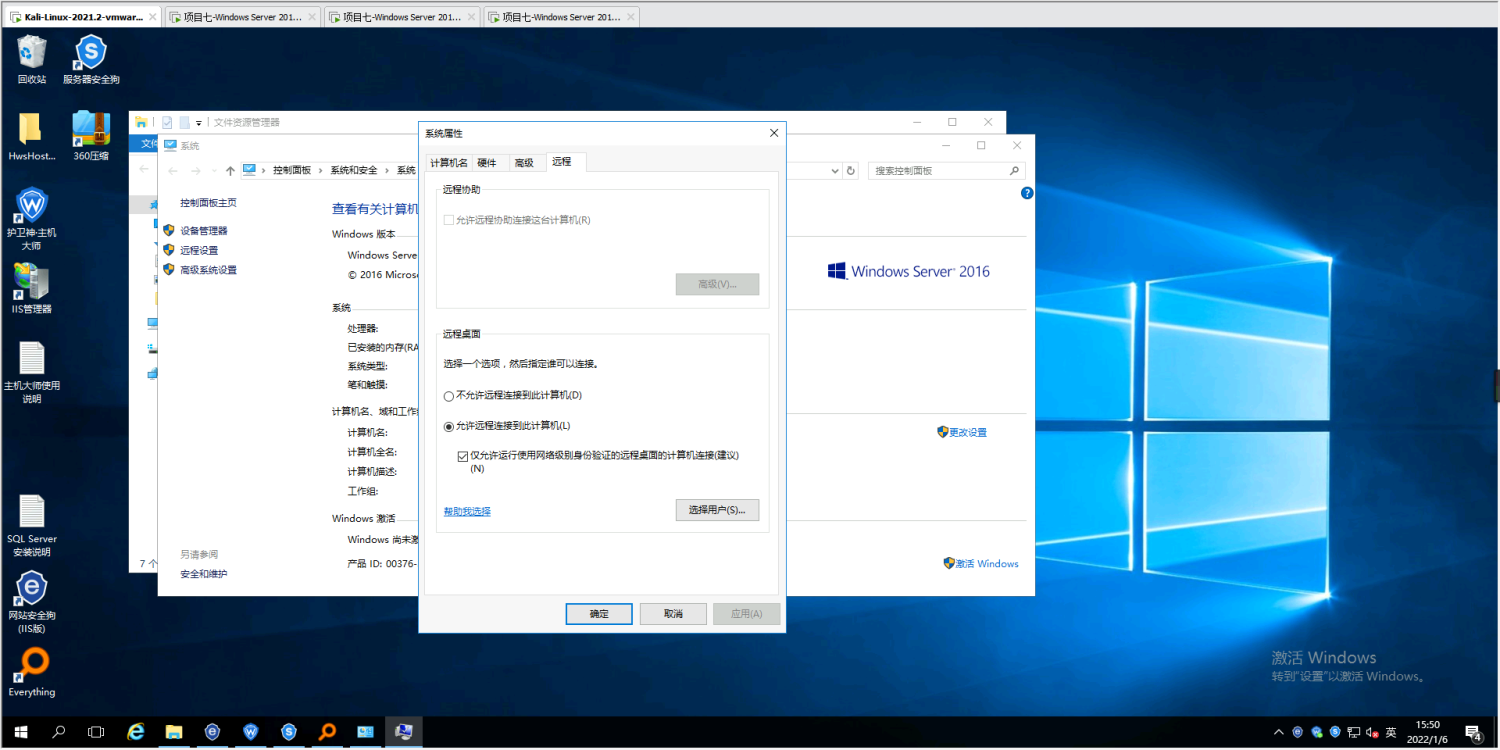Click the blue S shield taskbar icon

point(289,732)
